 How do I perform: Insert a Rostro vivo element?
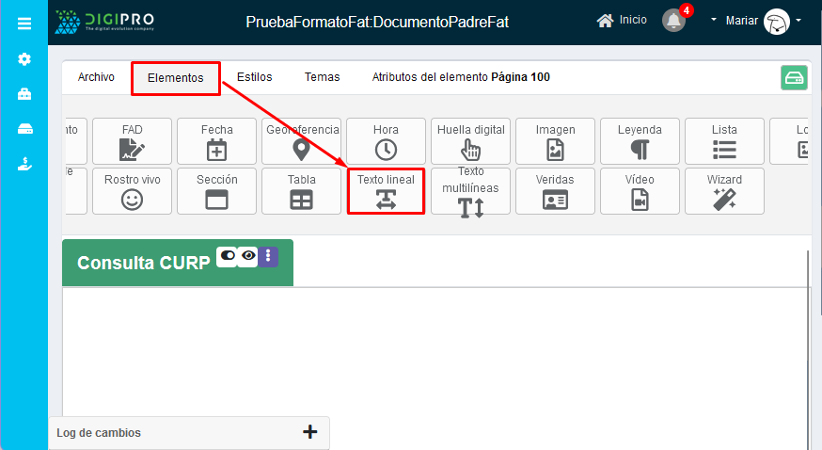click(x=132, y=191)
